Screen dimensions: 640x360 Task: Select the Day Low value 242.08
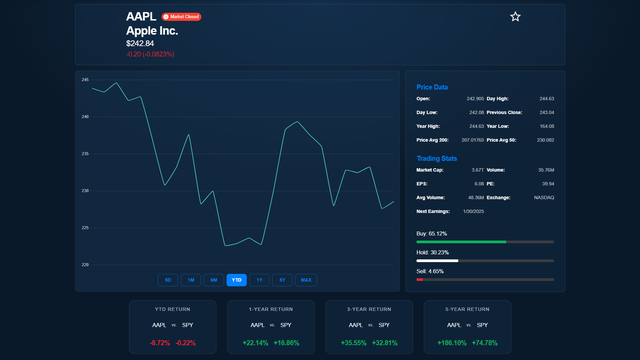pos(476,113)
